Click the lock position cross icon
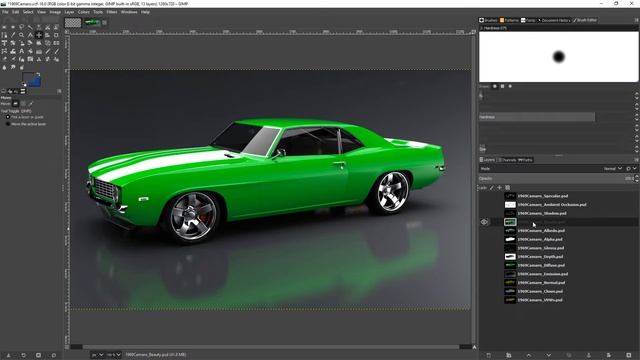The height and width of the screenshot is (360, 640). (499, 188)
